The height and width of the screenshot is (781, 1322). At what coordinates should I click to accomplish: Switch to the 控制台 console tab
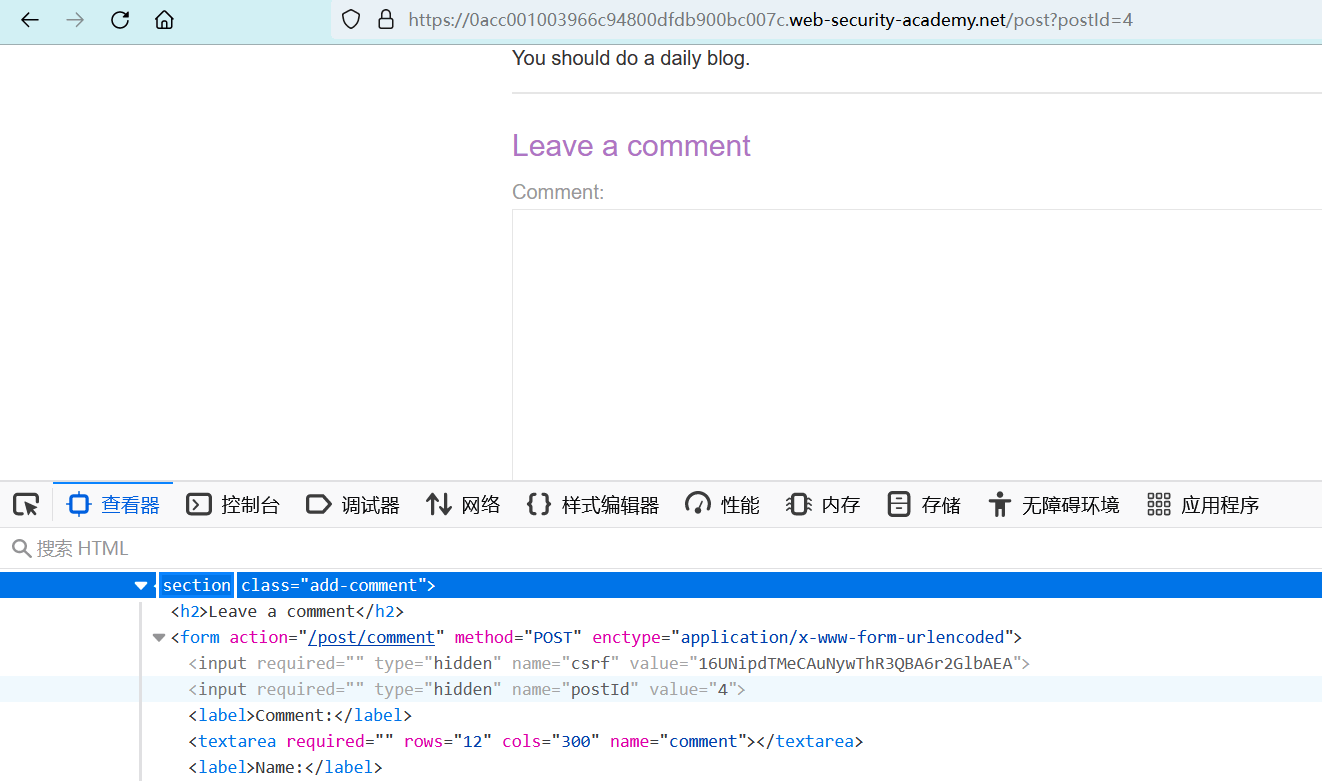coord(234,505)
